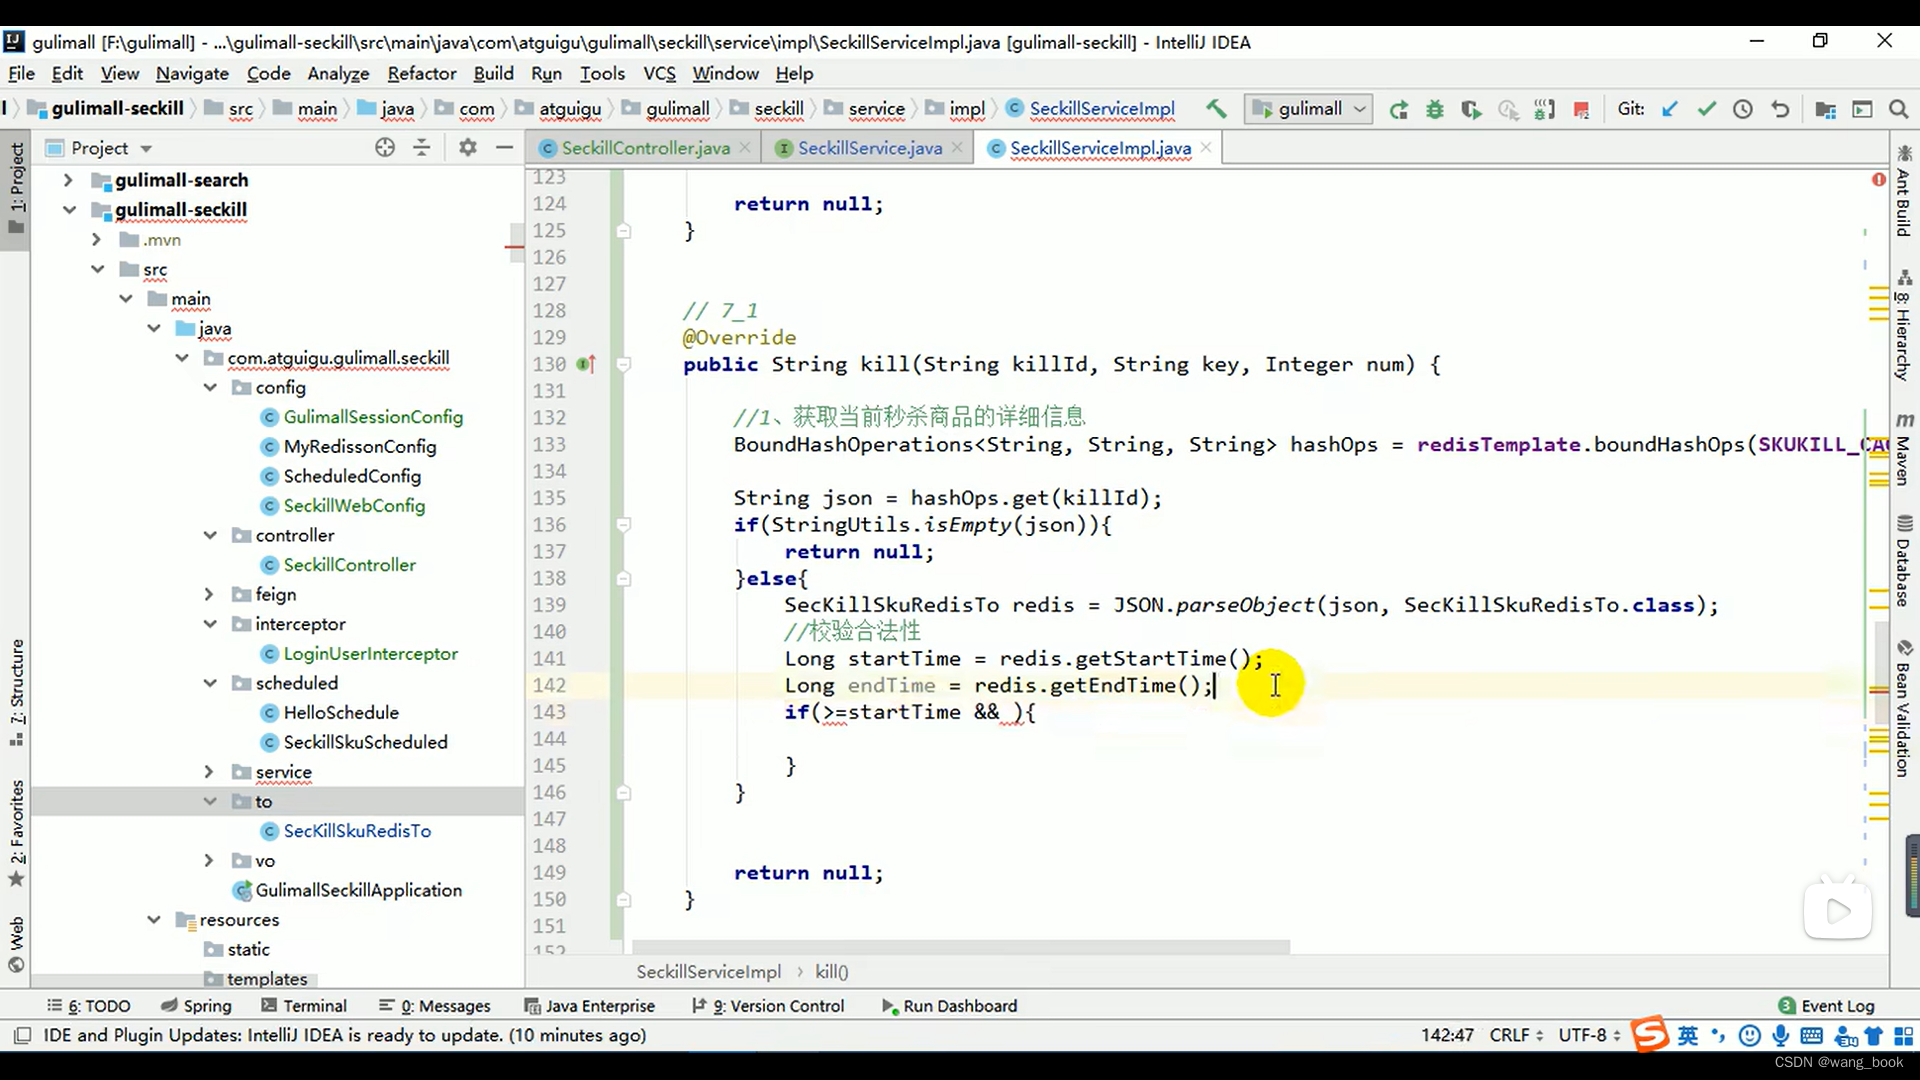Viewport: 1920px width, 1080px height.
Task: Toggle the Web side tab
Action: pyautogui.click(x=16, y=944)
